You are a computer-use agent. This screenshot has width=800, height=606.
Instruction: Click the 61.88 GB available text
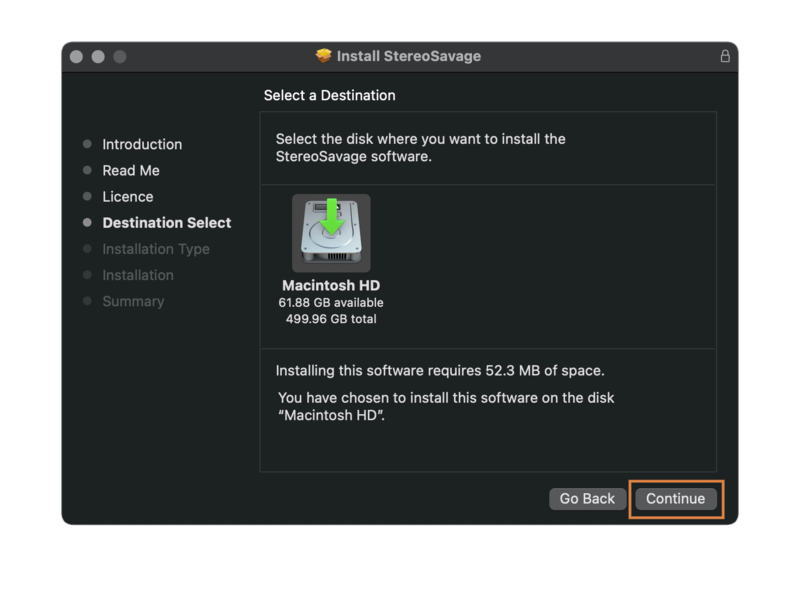(331, 302)
